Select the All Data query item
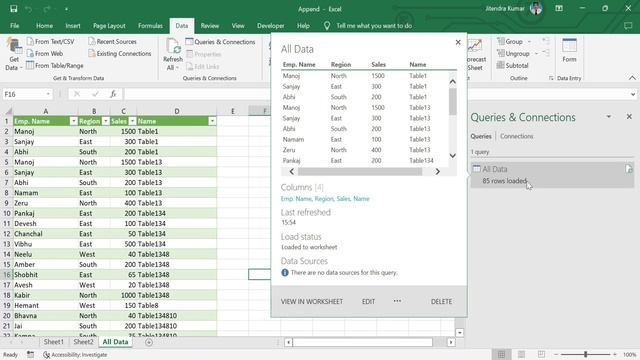 click(x=552, y=175)
